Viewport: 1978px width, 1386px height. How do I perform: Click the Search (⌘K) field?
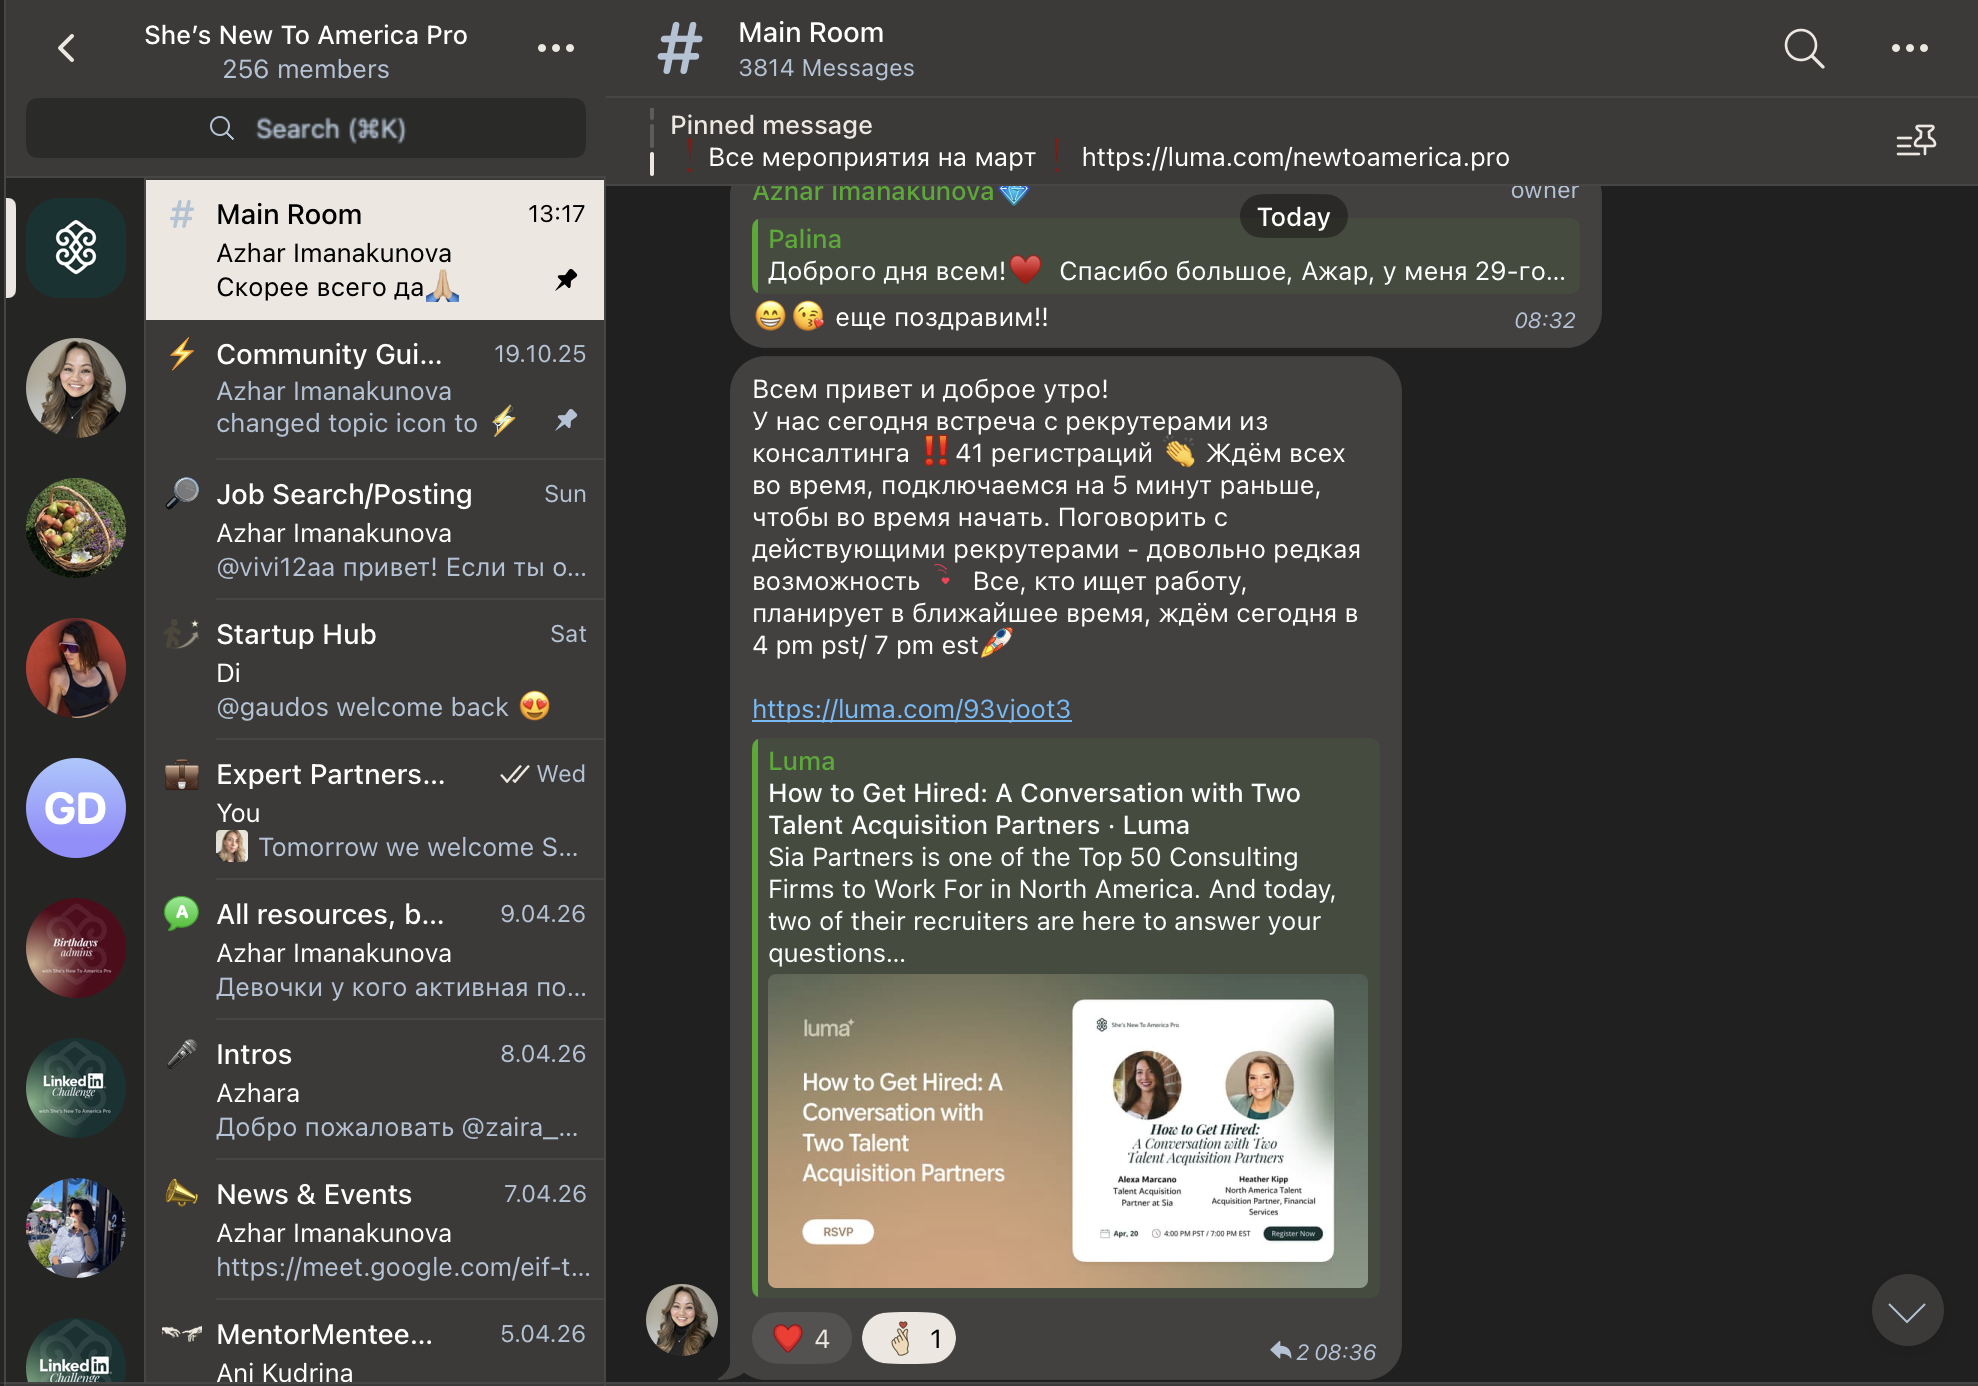pyautogui.click(x=306, y=128)
